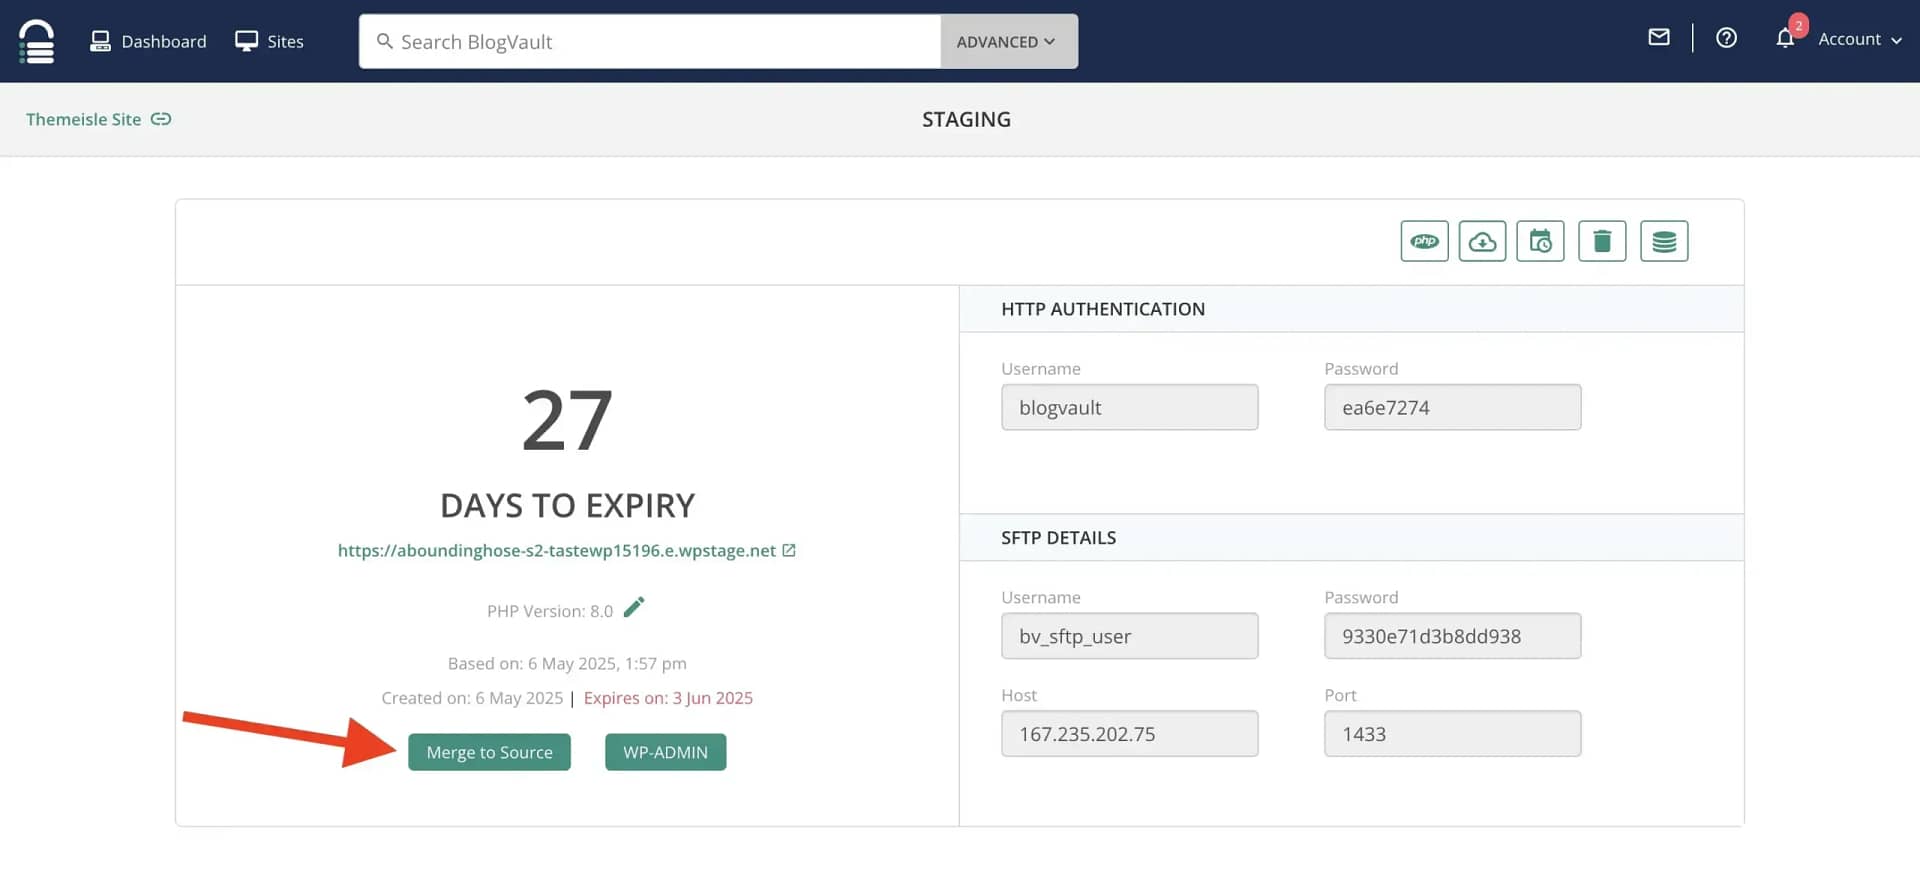This screenshot has height=894, width=1920.
Task: Select SFTP username field bv_sftp_user
Action: 1129,636
